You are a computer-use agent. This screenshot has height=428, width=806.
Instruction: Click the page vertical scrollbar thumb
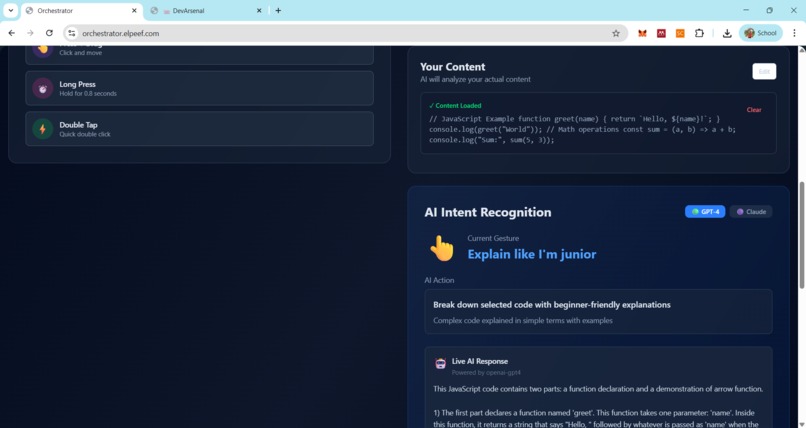click(801, 235)
